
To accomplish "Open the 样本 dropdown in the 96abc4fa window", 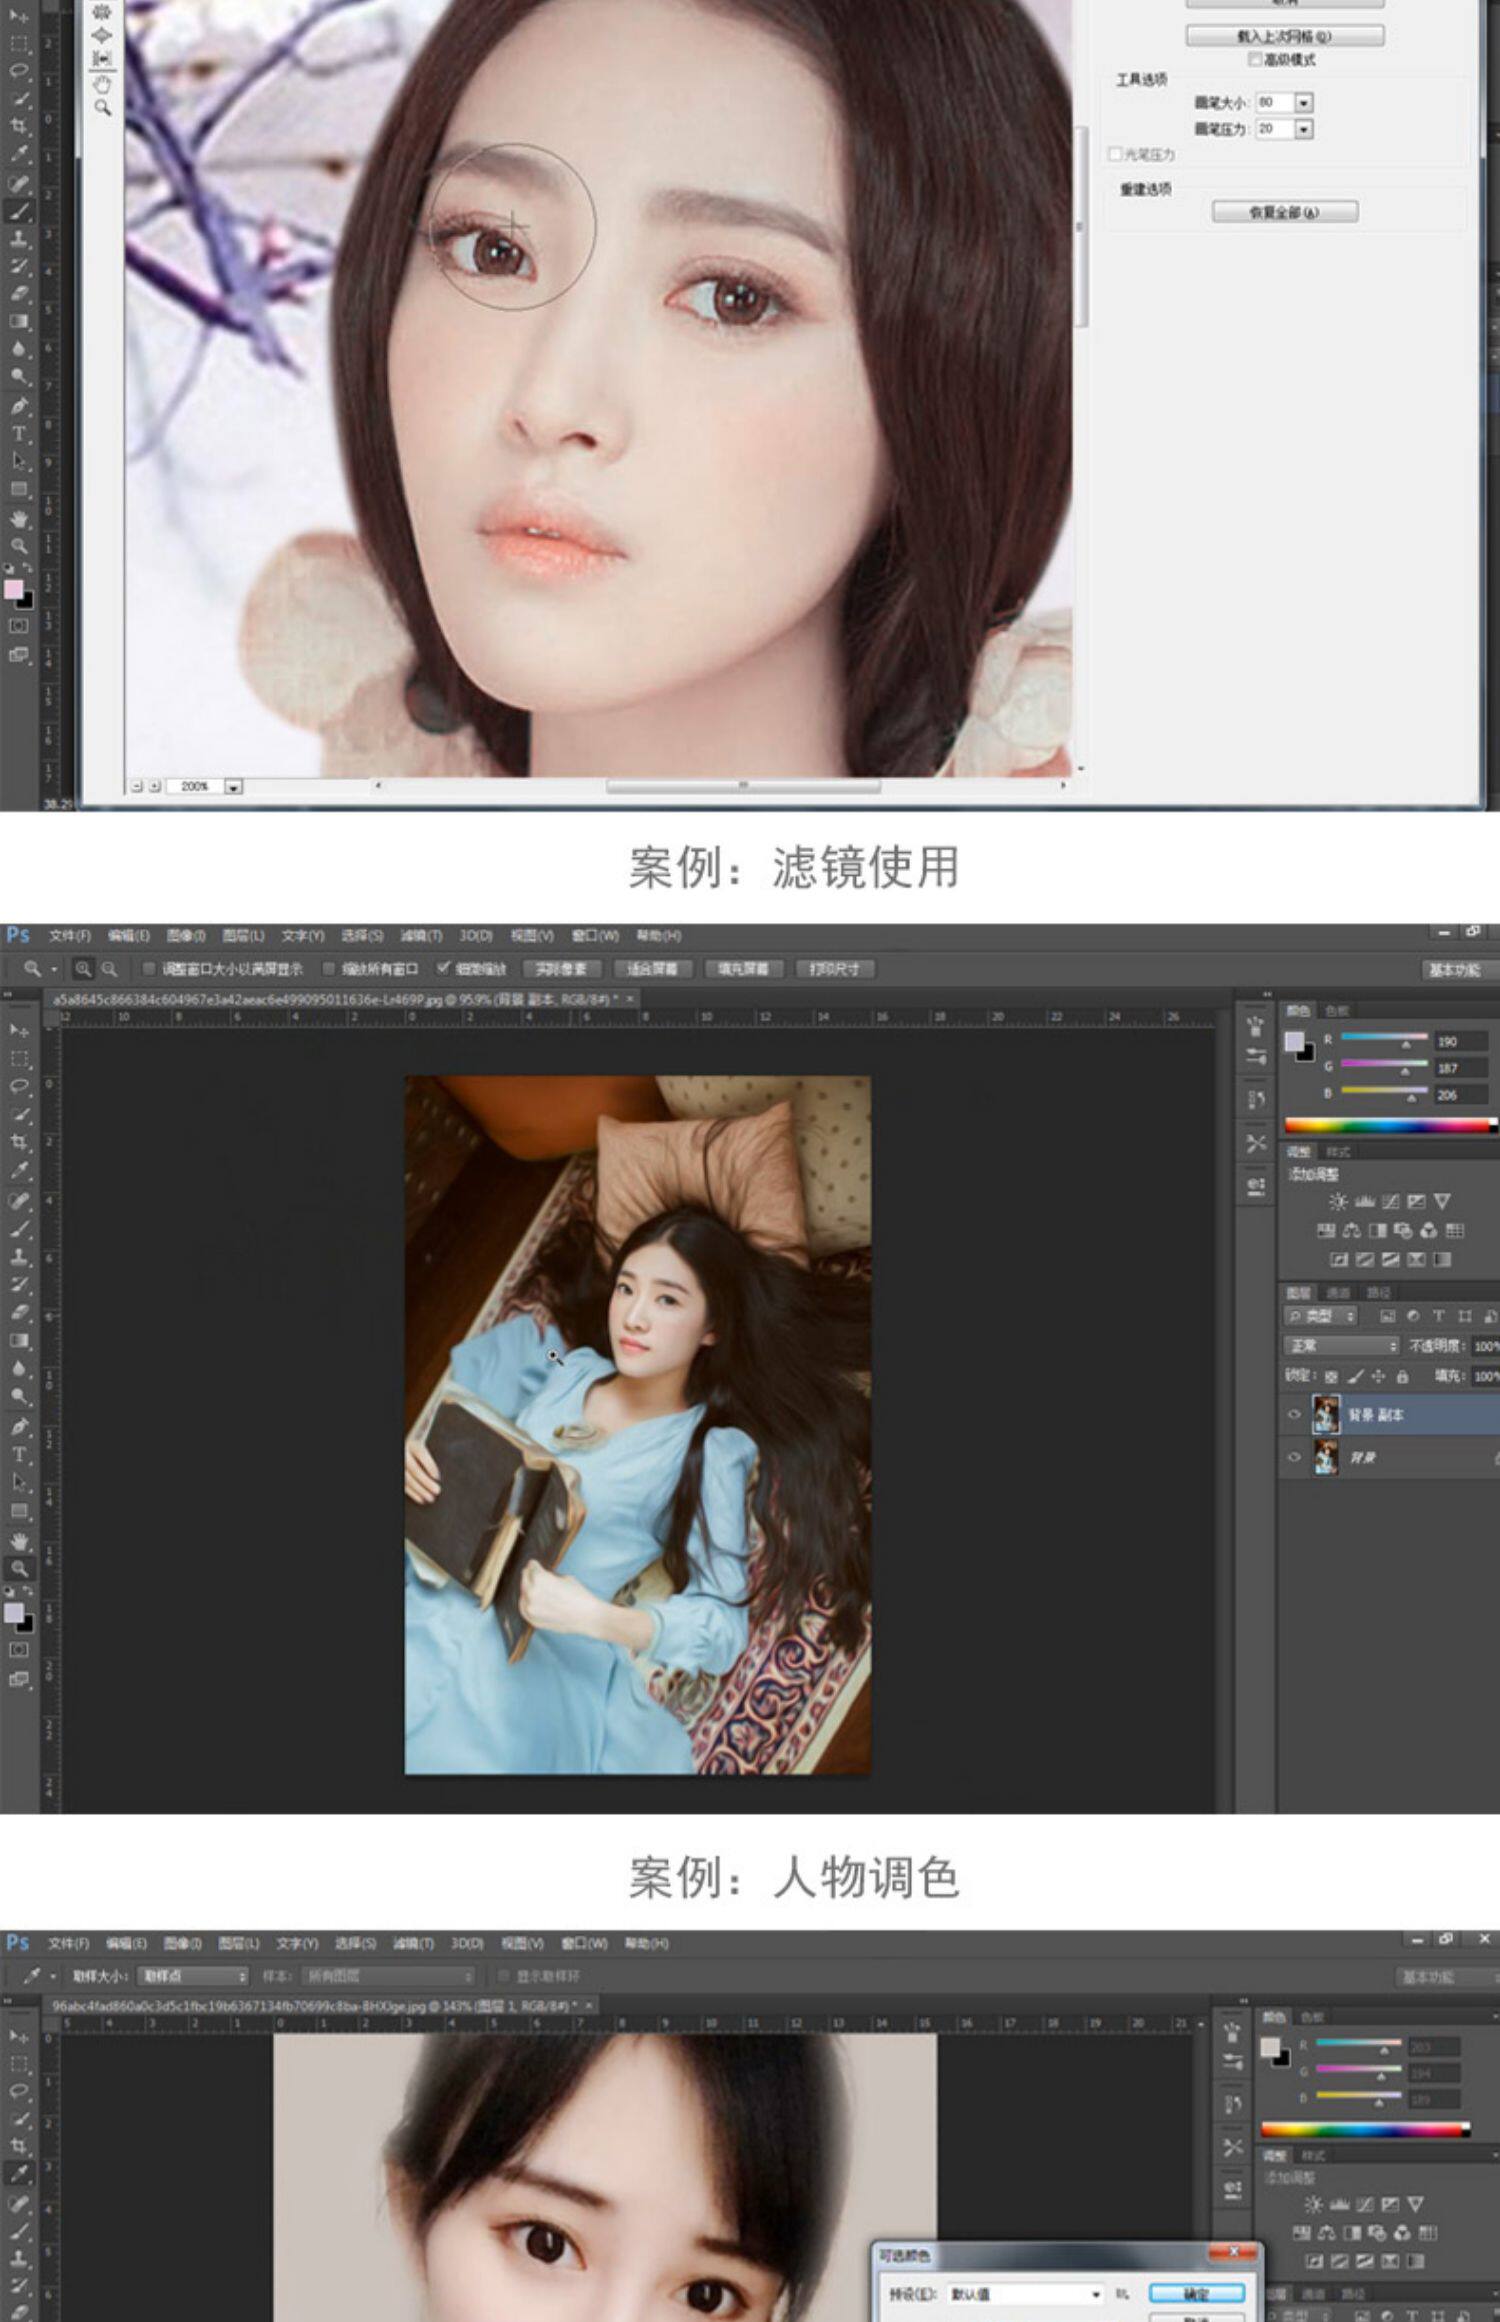I will click(388, 1975).
